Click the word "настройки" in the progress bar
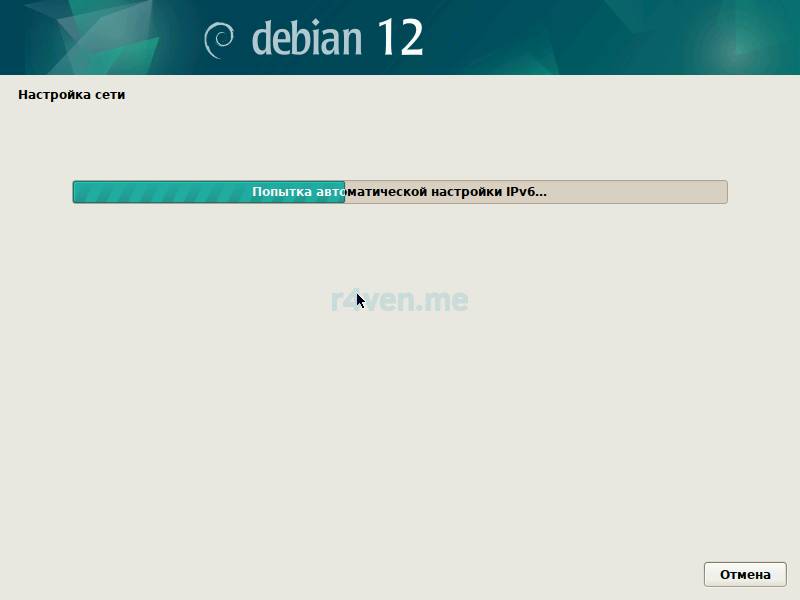 pos(467,192)
